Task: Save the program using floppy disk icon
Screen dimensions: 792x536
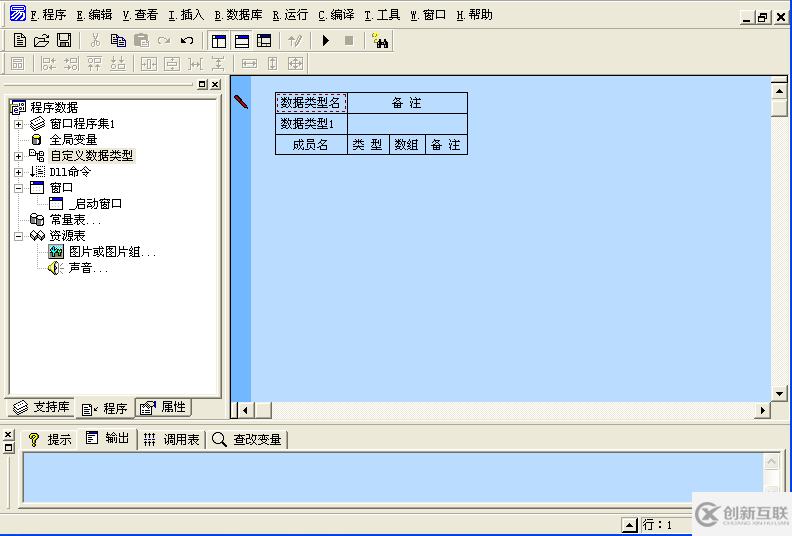Action: point(64,40)
